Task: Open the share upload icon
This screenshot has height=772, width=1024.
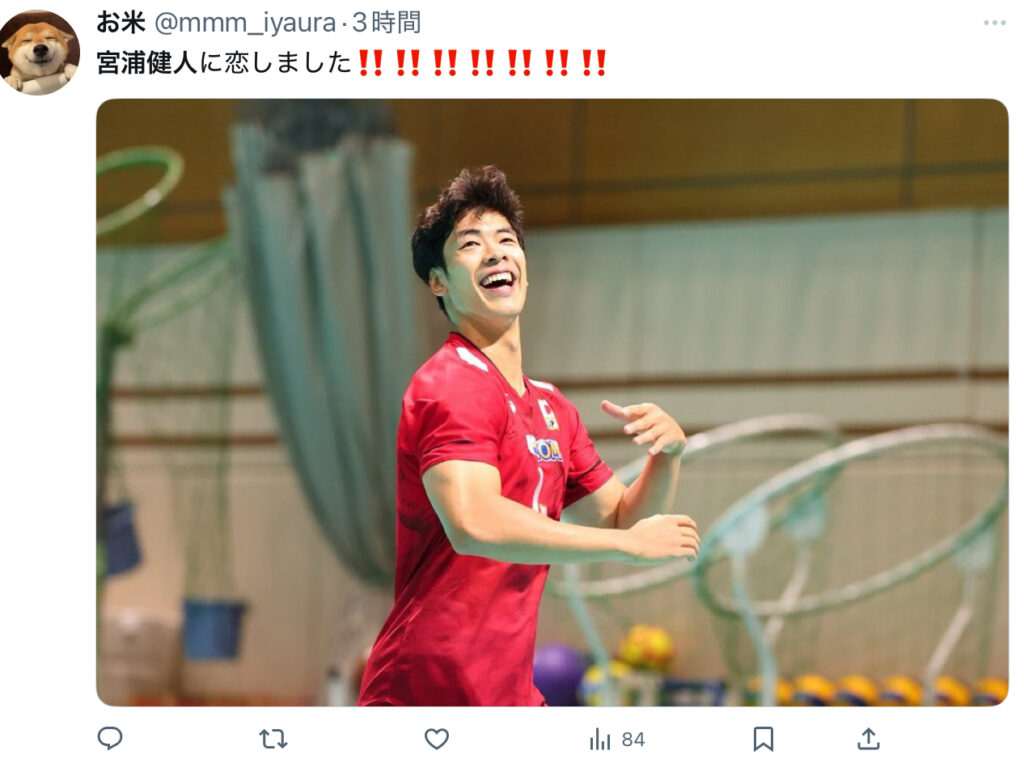Action: [x=868, y=739]
